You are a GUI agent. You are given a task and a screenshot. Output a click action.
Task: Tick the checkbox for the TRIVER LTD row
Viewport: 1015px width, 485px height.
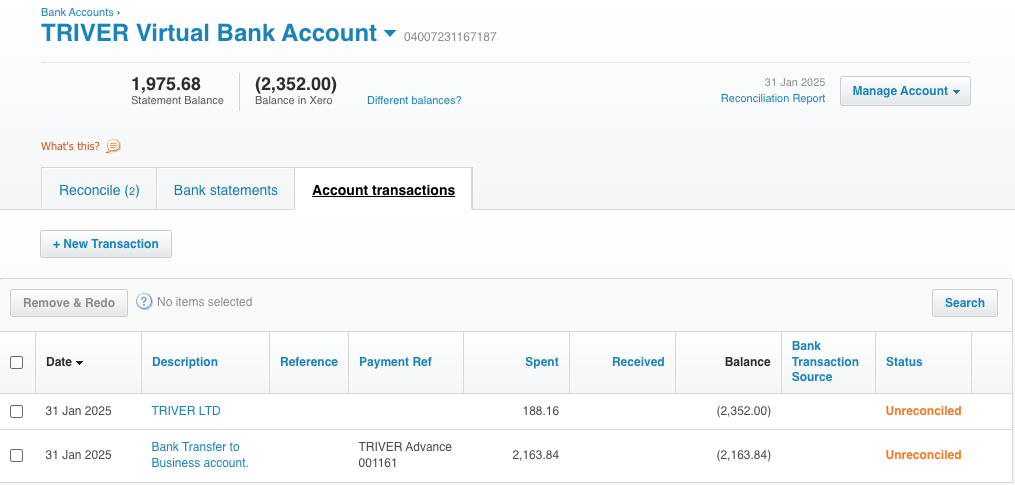pyautogui.click(x=17, y=411)
